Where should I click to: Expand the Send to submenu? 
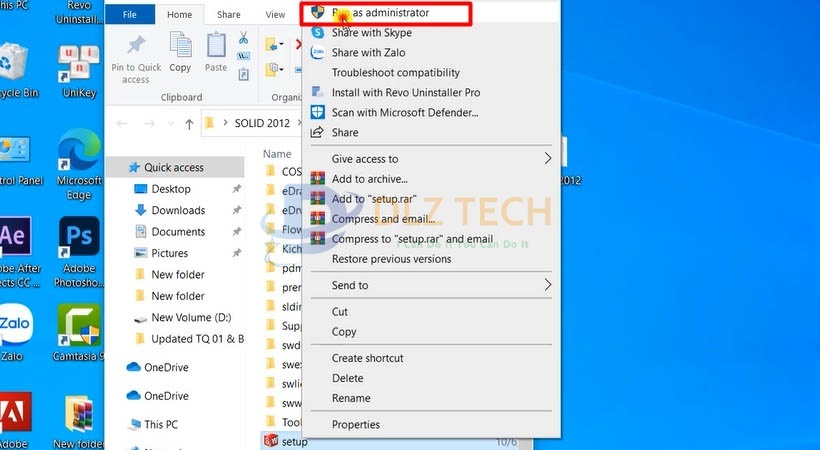431,285
